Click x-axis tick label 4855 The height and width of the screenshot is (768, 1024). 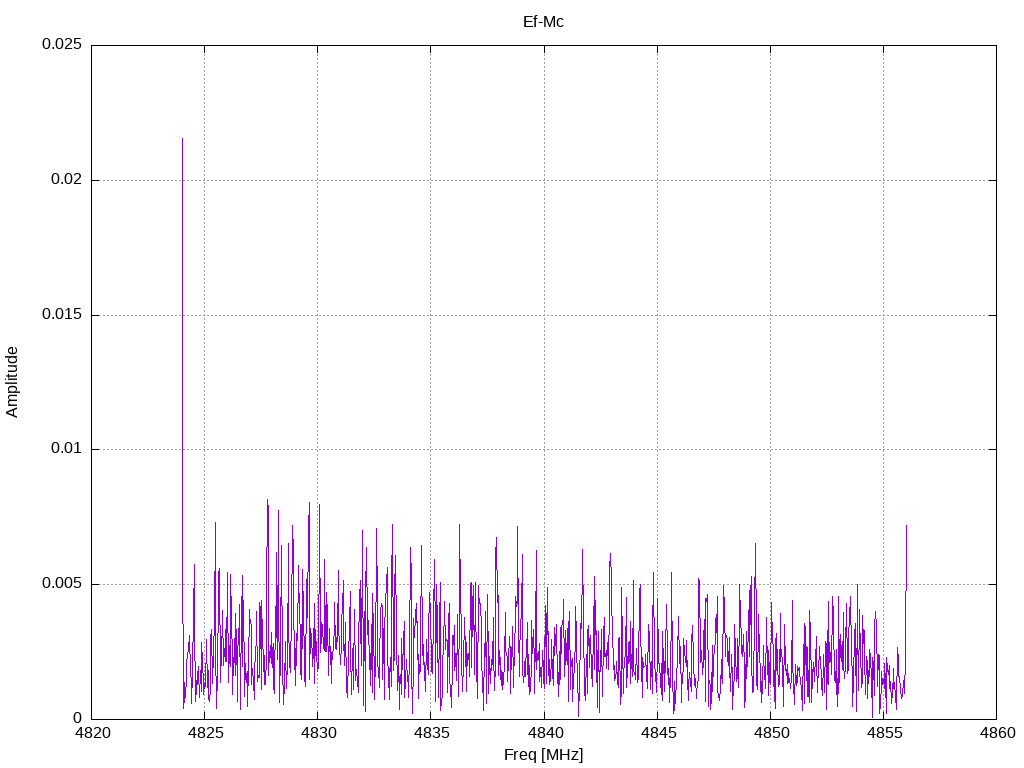[884, 733]
